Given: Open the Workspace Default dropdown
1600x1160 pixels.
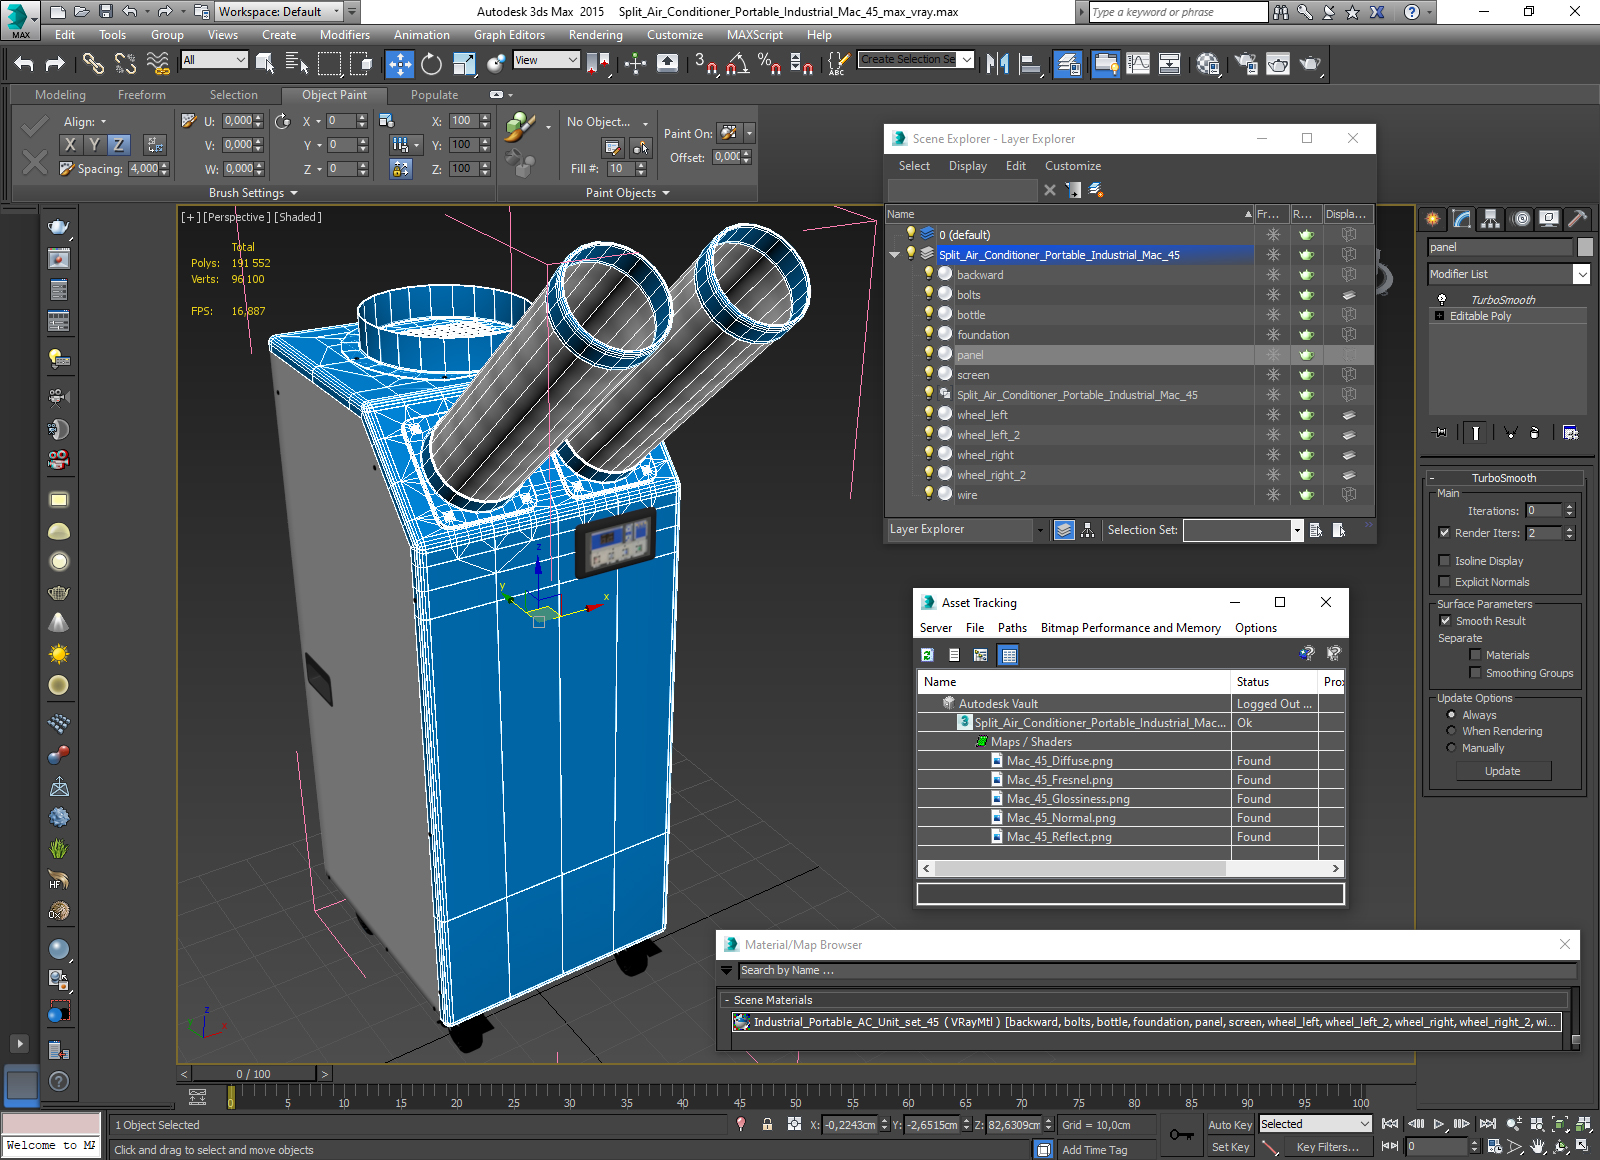Looking at the screenshot, I should point(279,12).
